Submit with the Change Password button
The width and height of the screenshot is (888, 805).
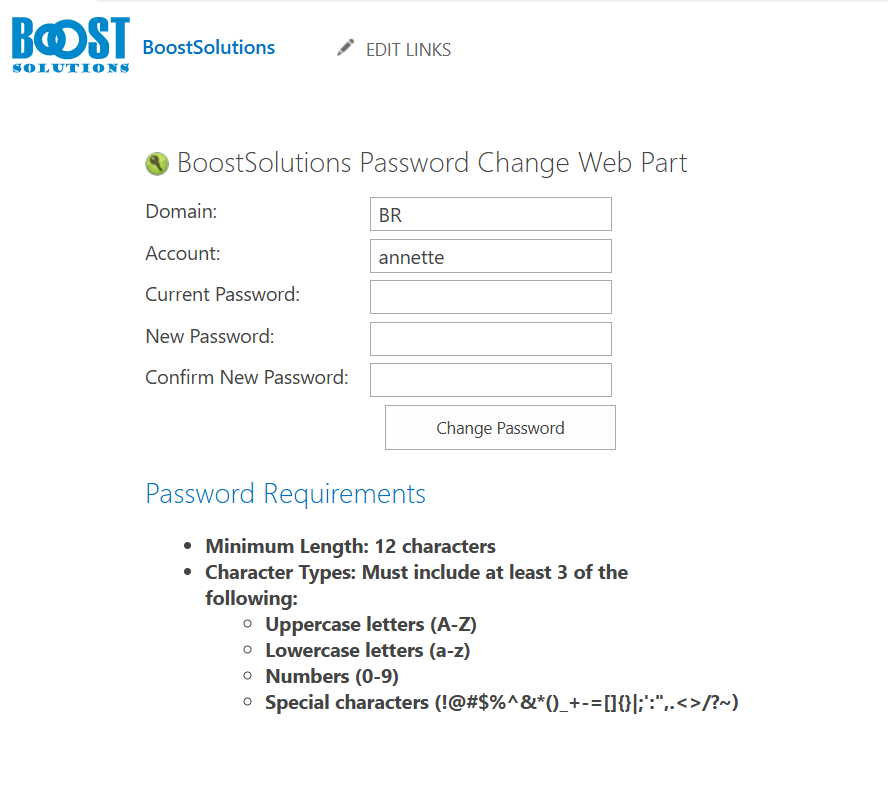click(x=500, y=428)
